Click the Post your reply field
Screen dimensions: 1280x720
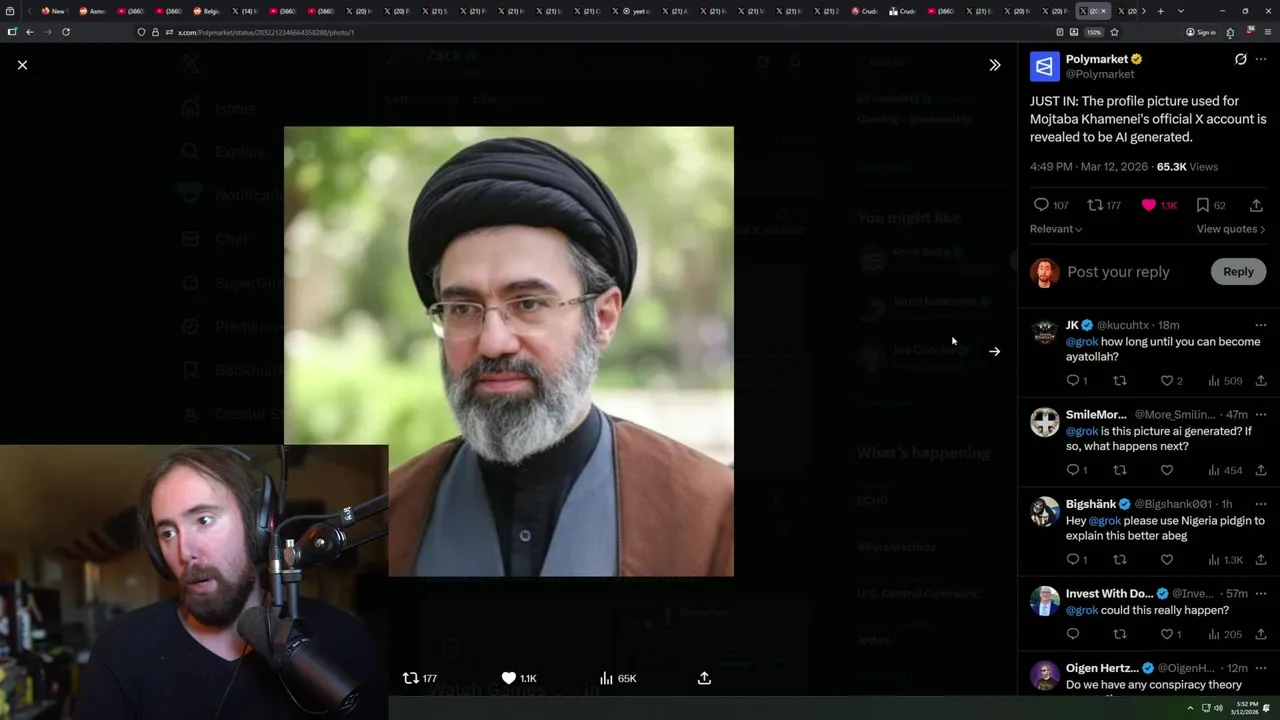tap(1118, 272)
